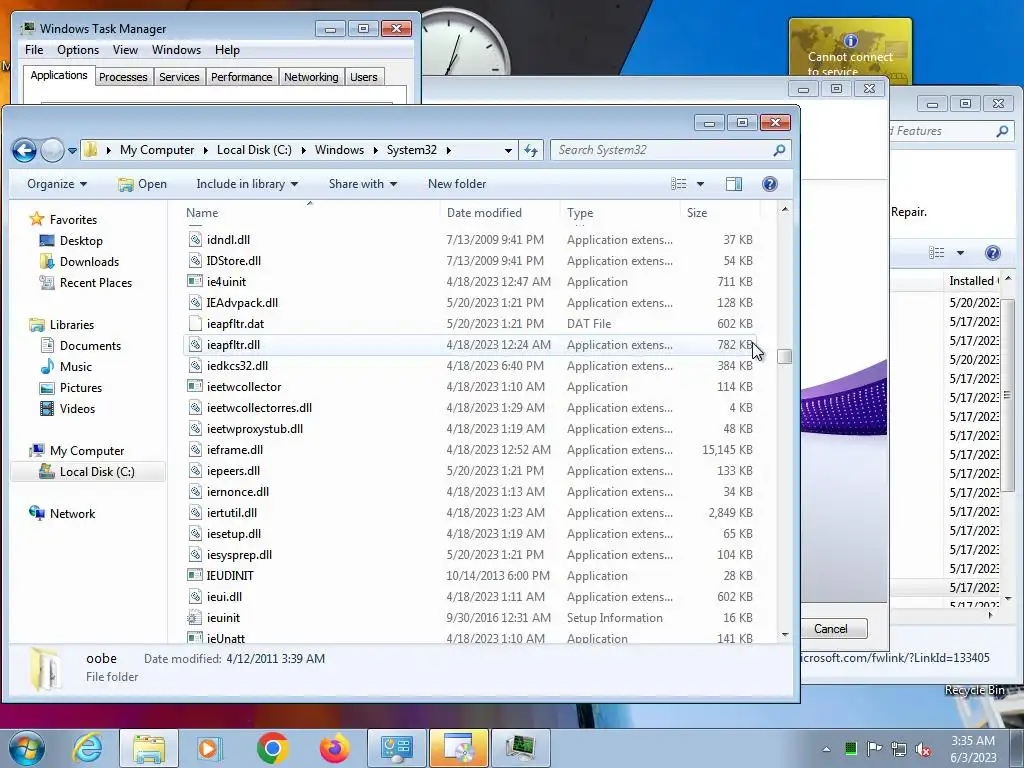
Task: Click the Windows breadcrumb in the address bar
Action: pos(339,150)
